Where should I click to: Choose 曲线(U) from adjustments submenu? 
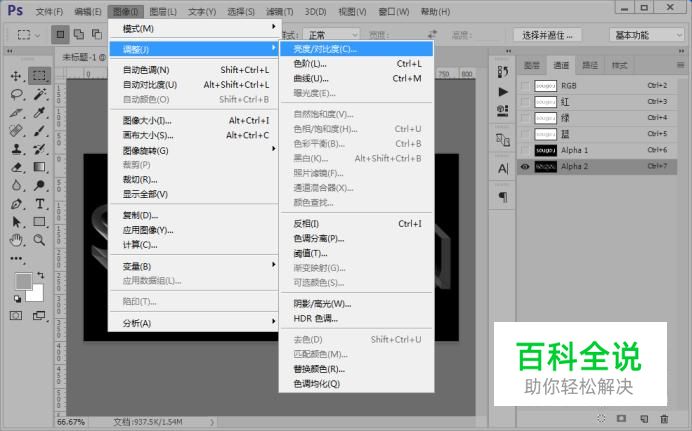point(357,79)
